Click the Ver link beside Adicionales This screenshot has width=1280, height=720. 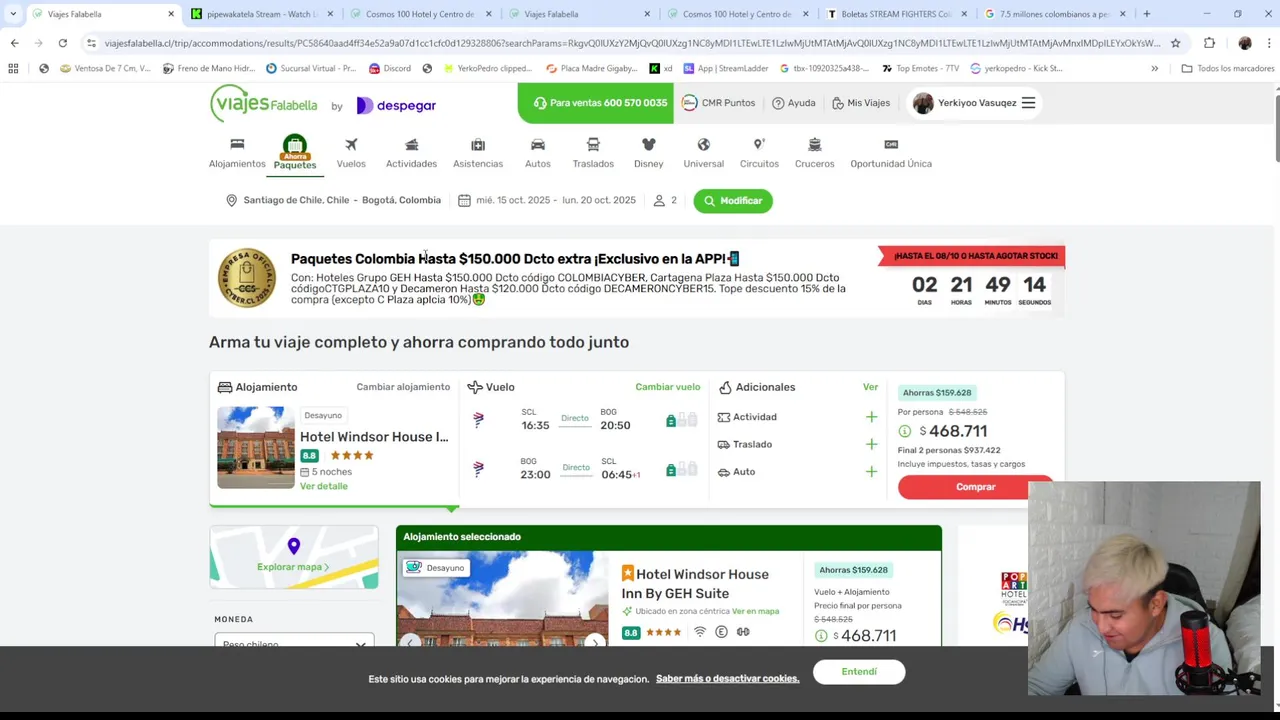click(x=870, y=387)
